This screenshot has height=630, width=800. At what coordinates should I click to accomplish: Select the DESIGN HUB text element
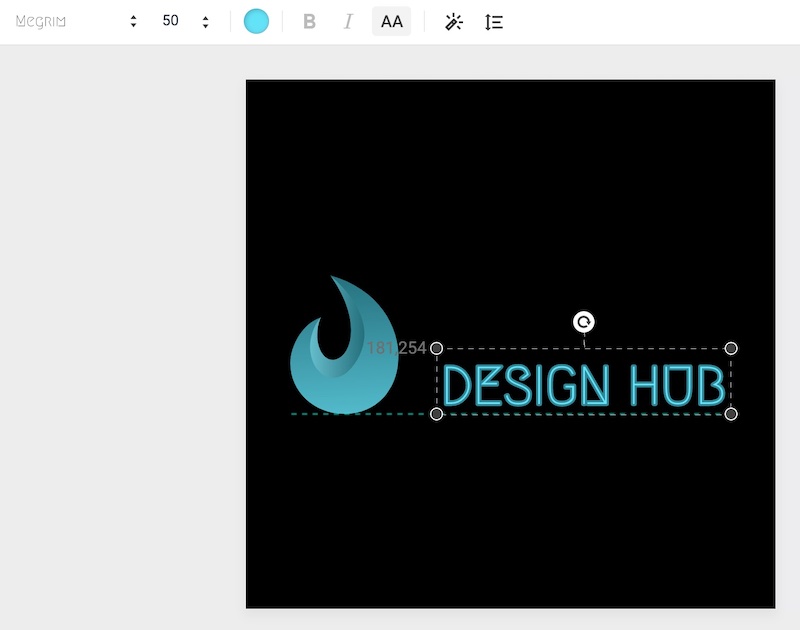pos(584,385)
